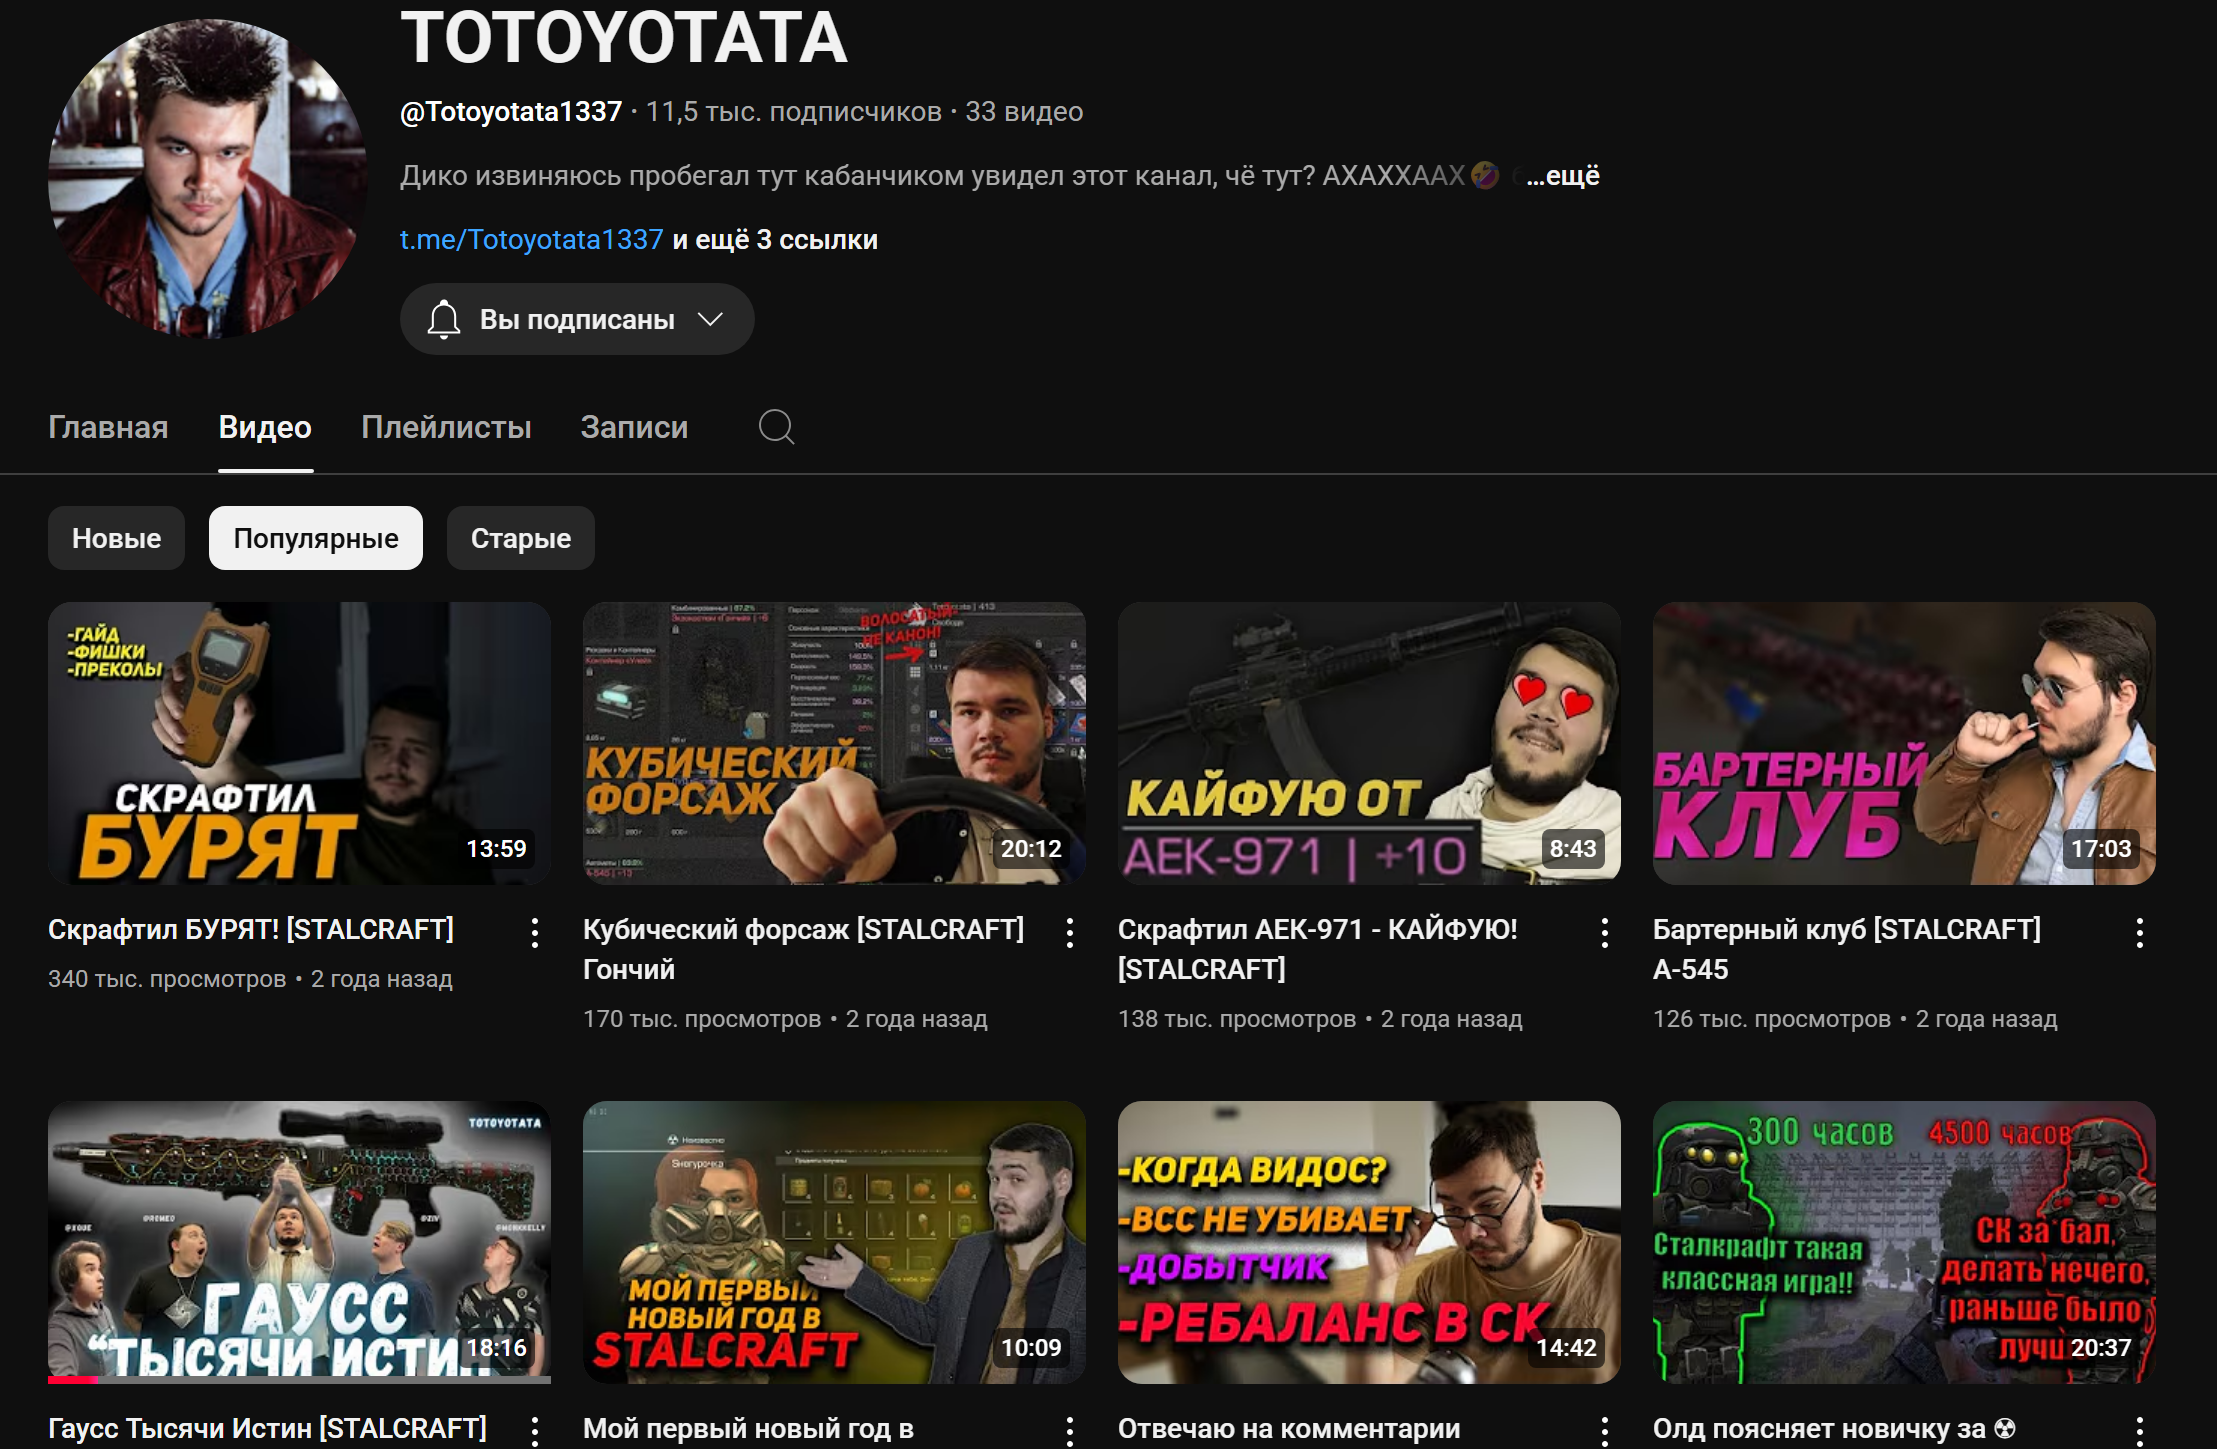Screen dimensions: 2217x1449
Task: Open video title Отвечаю на комментарии
Action: click(1289, 1429)
